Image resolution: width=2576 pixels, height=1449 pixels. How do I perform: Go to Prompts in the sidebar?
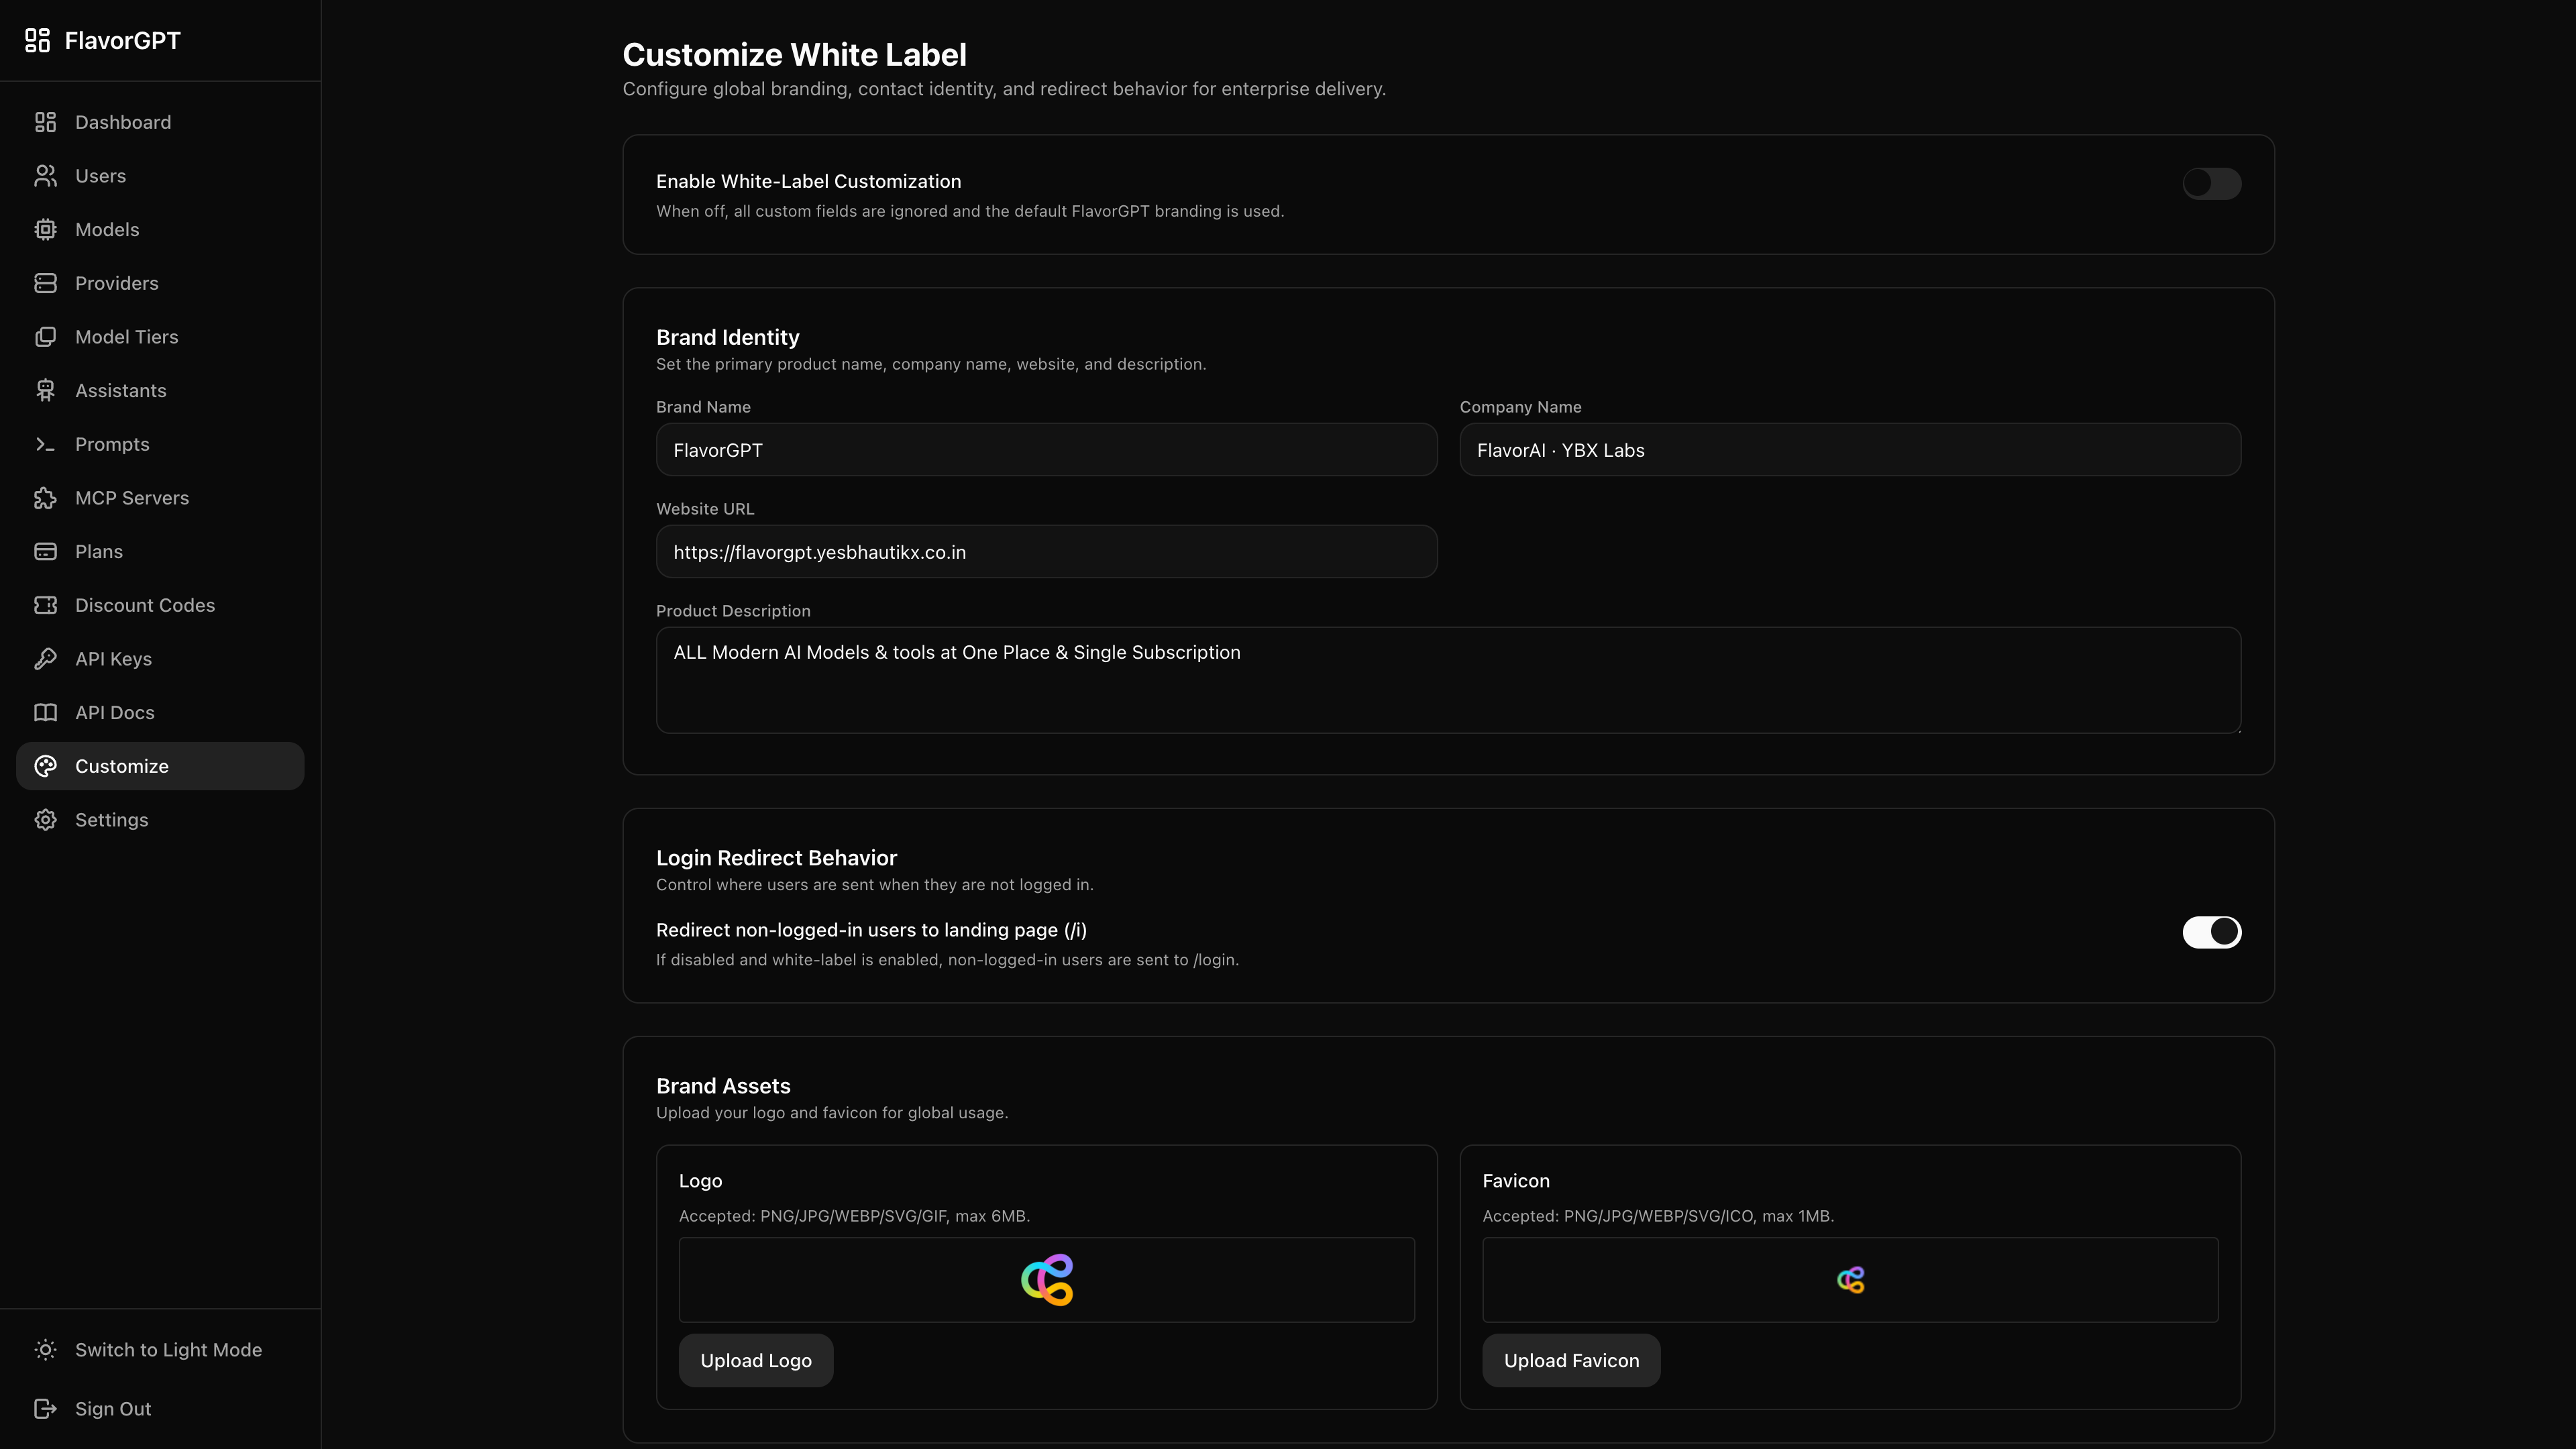coord(160,444)
